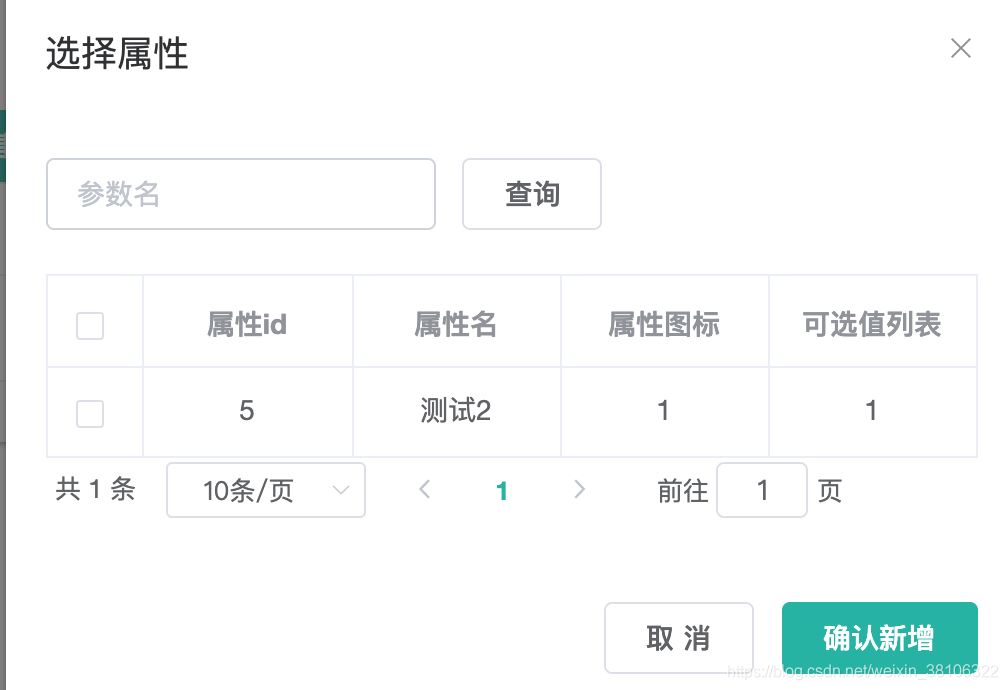Select the table row for 测试2
The width and height of the screenshot is (1008, 690).
[x=456, y=411]
